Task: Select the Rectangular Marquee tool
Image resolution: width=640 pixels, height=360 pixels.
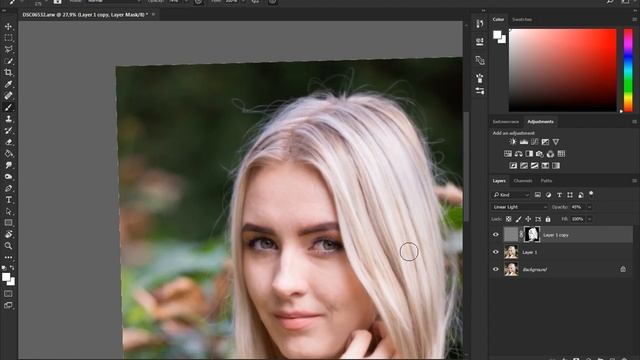Action: (8, 38)
